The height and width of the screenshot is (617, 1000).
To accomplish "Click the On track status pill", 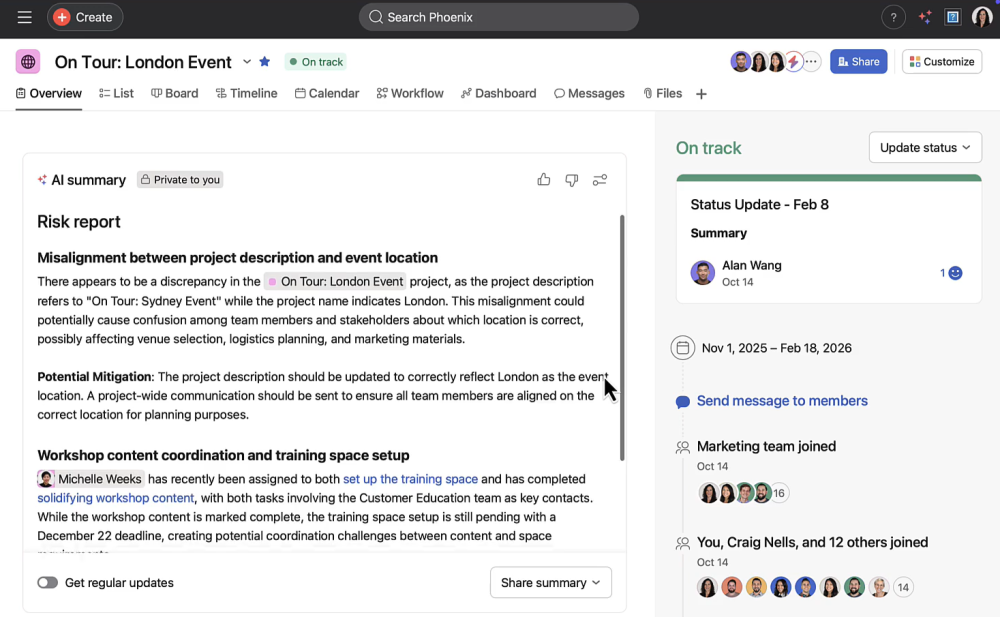I will pyautogui.click(x=316, y=62).
